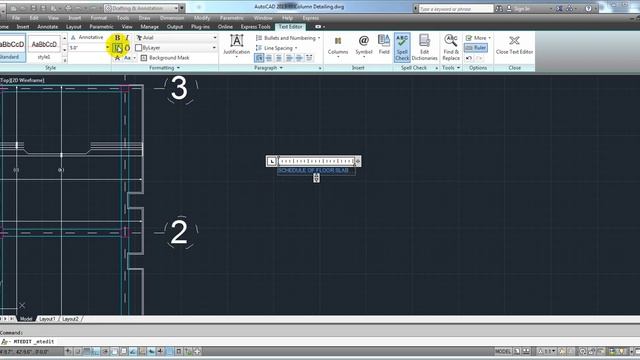This screenshot has width=640, height=360.
Task: Click the command line input
Action: click(x=320, y=342)
